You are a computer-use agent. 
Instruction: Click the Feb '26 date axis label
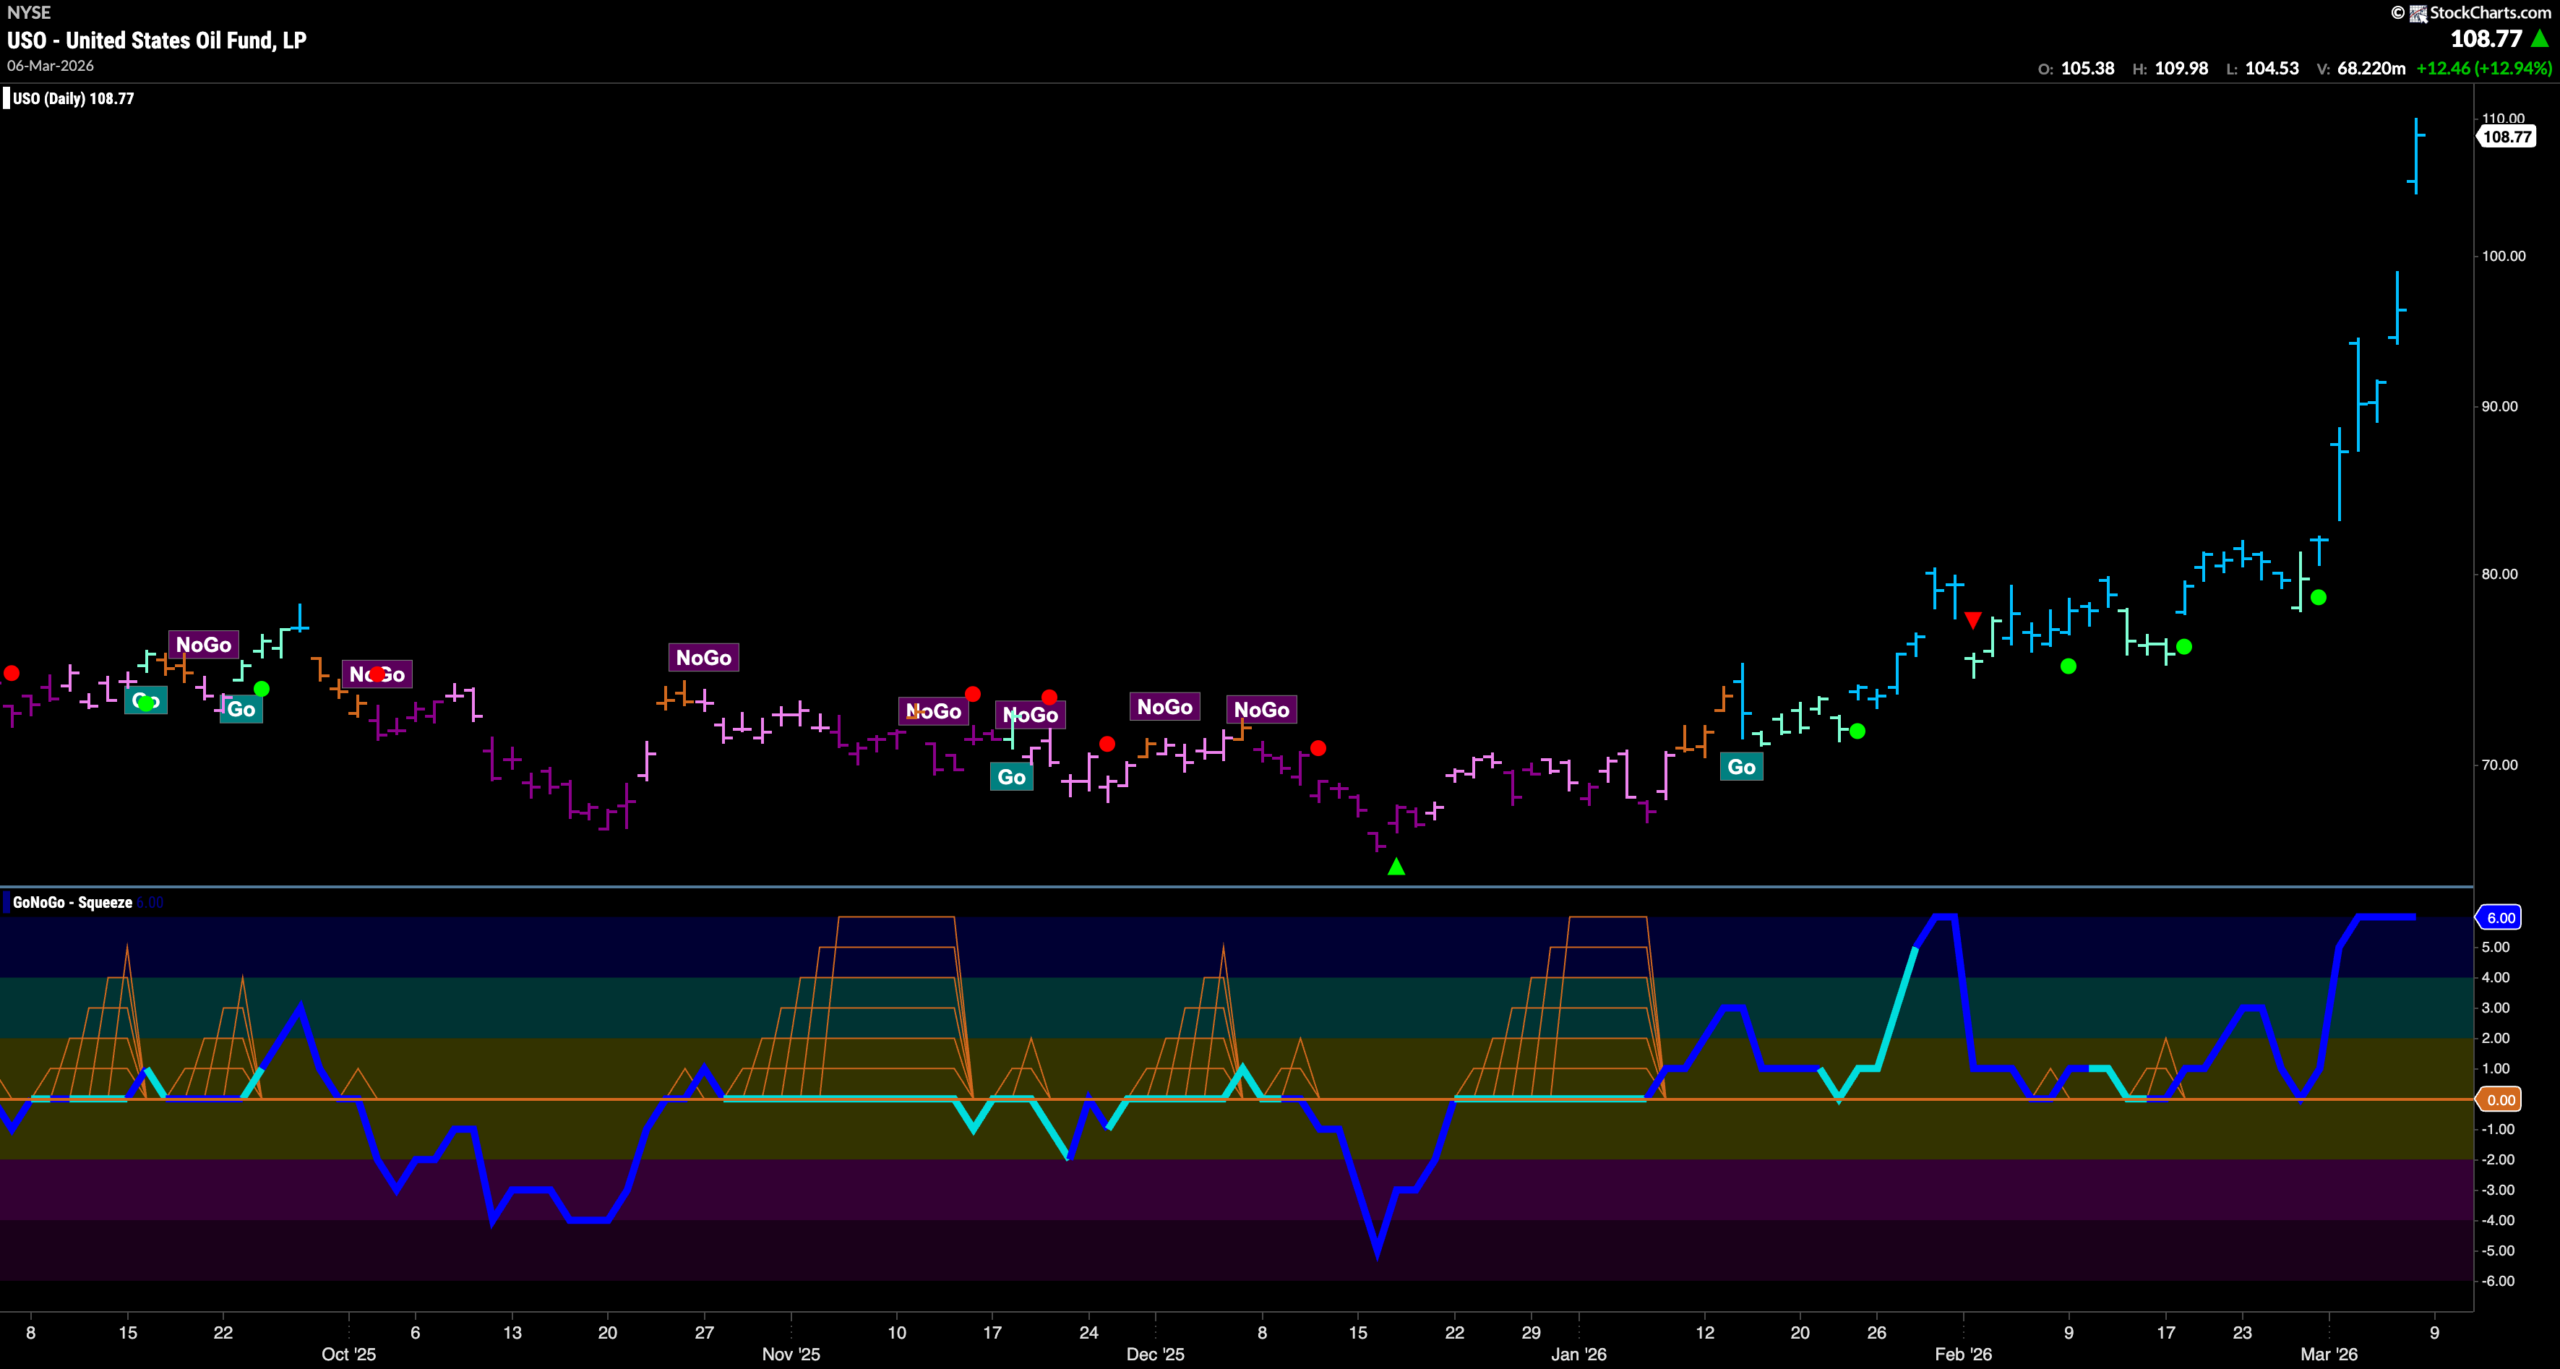1963,1354
